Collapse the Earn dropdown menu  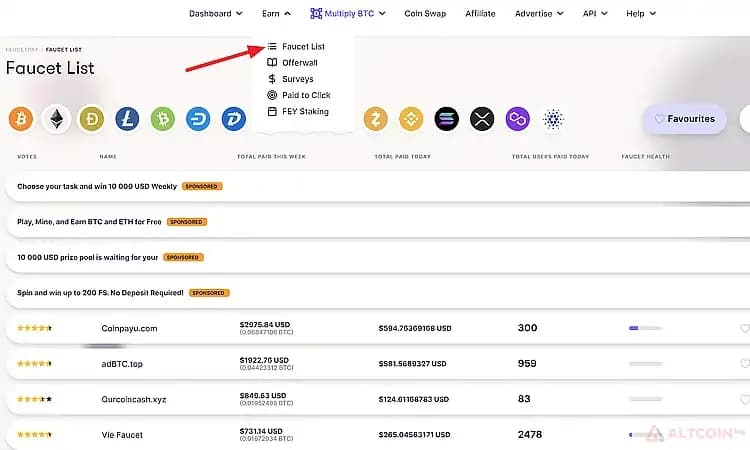[x=276, y=13]
